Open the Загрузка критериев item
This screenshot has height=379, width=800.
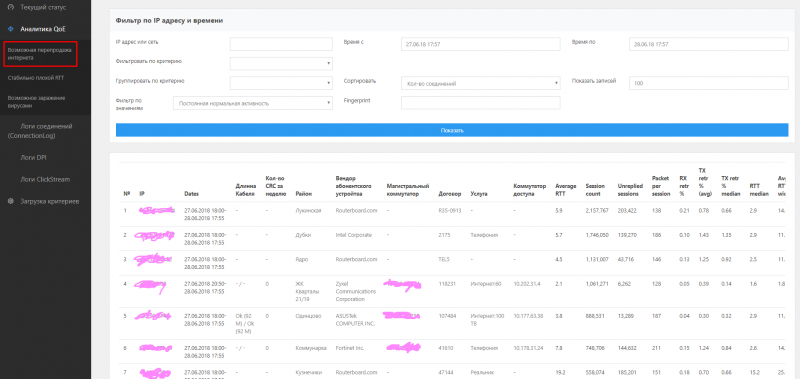pos(50,201)
